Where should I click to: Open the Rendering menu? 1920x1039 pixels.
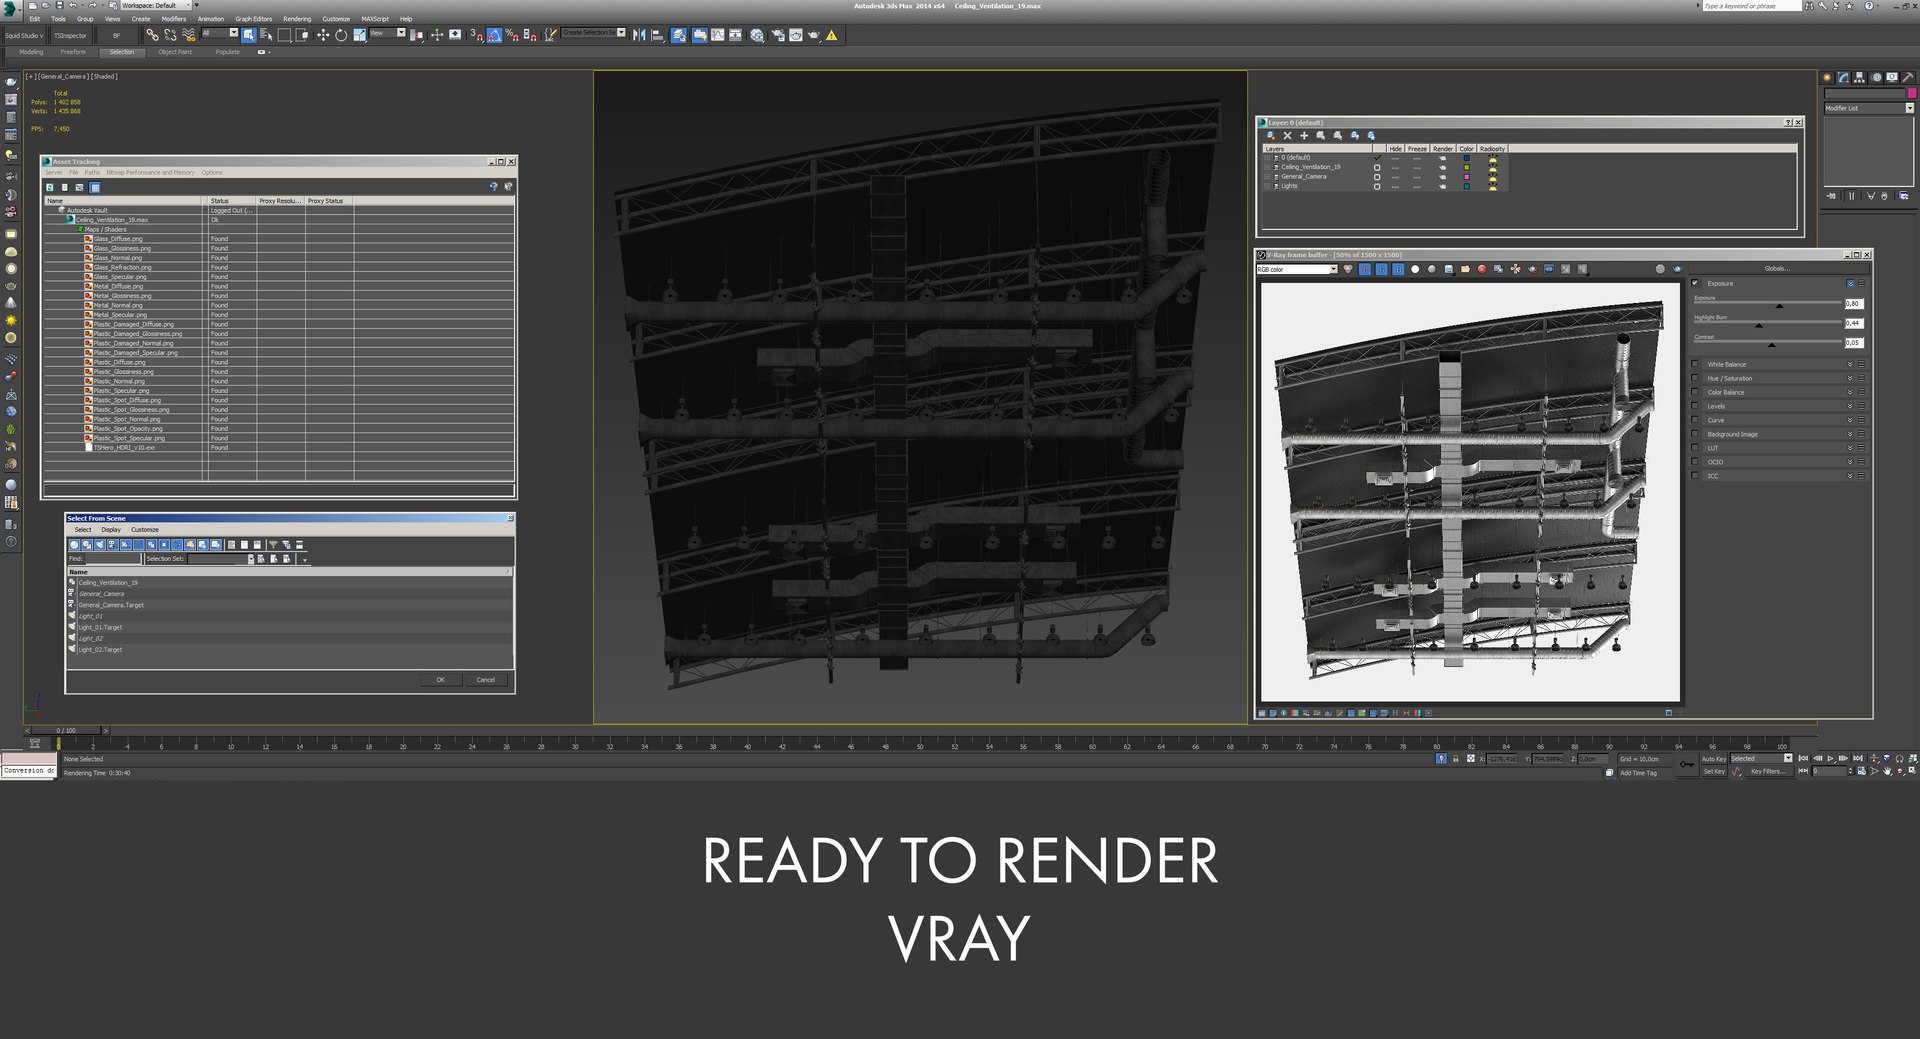pyautogui.click(x=297, y=19)
